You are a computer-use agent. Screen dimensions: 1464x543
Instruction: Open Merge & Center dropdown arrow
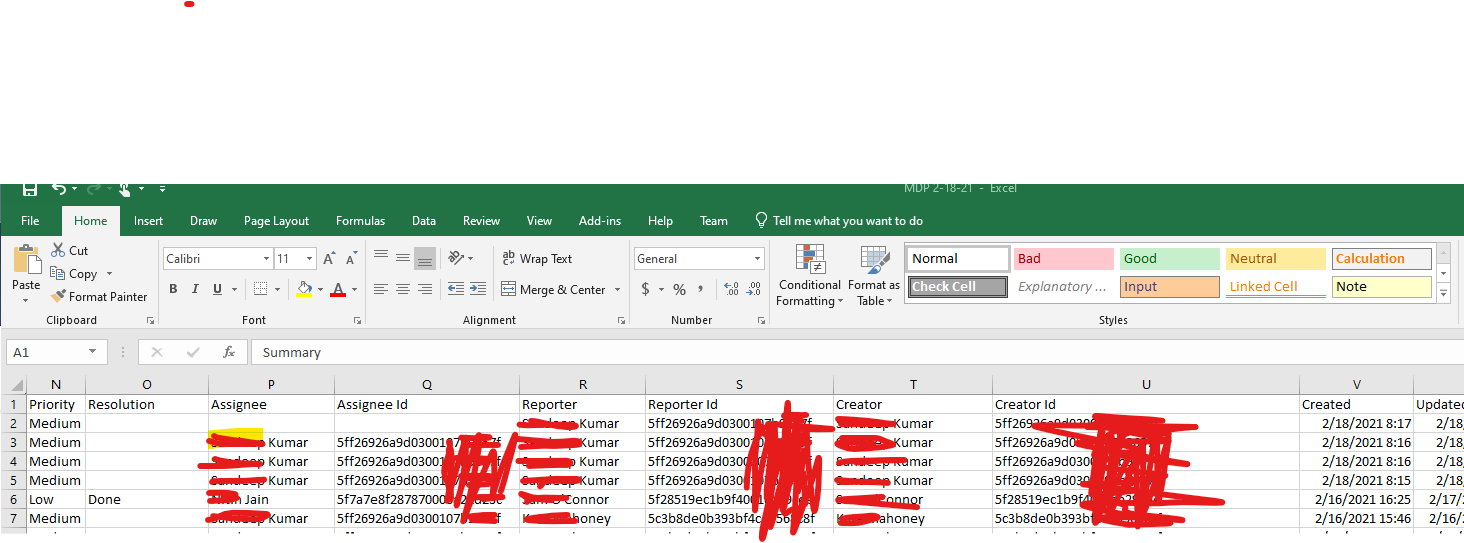(618, 290)
